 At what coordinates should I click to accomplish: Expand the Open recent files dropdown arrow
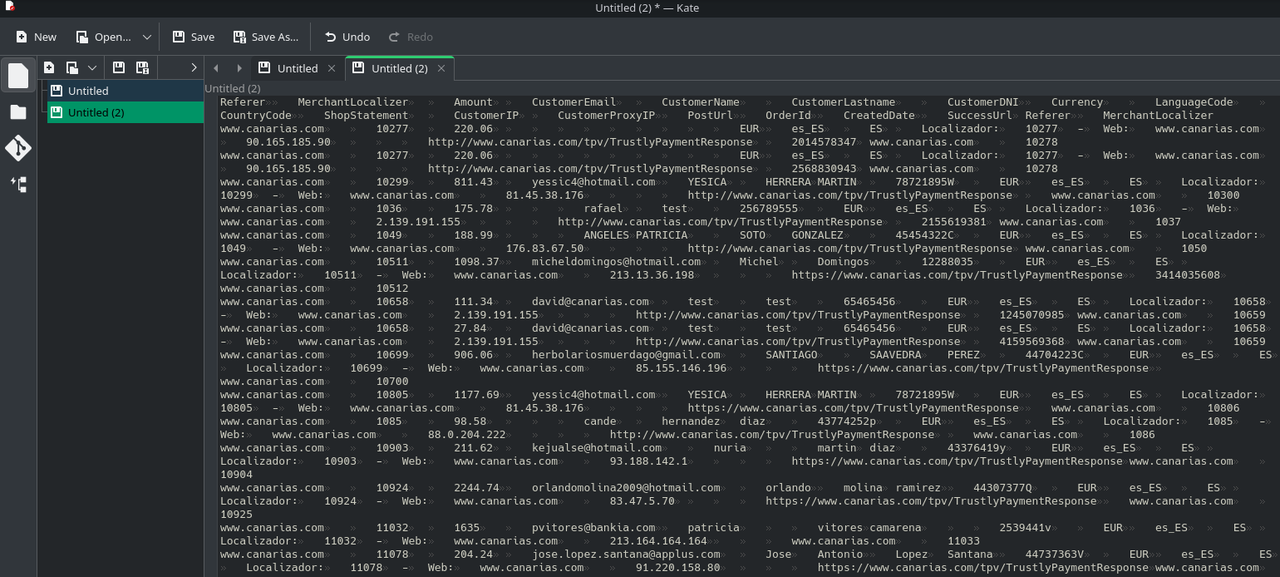pyautogui.click(x=147, y=37)
